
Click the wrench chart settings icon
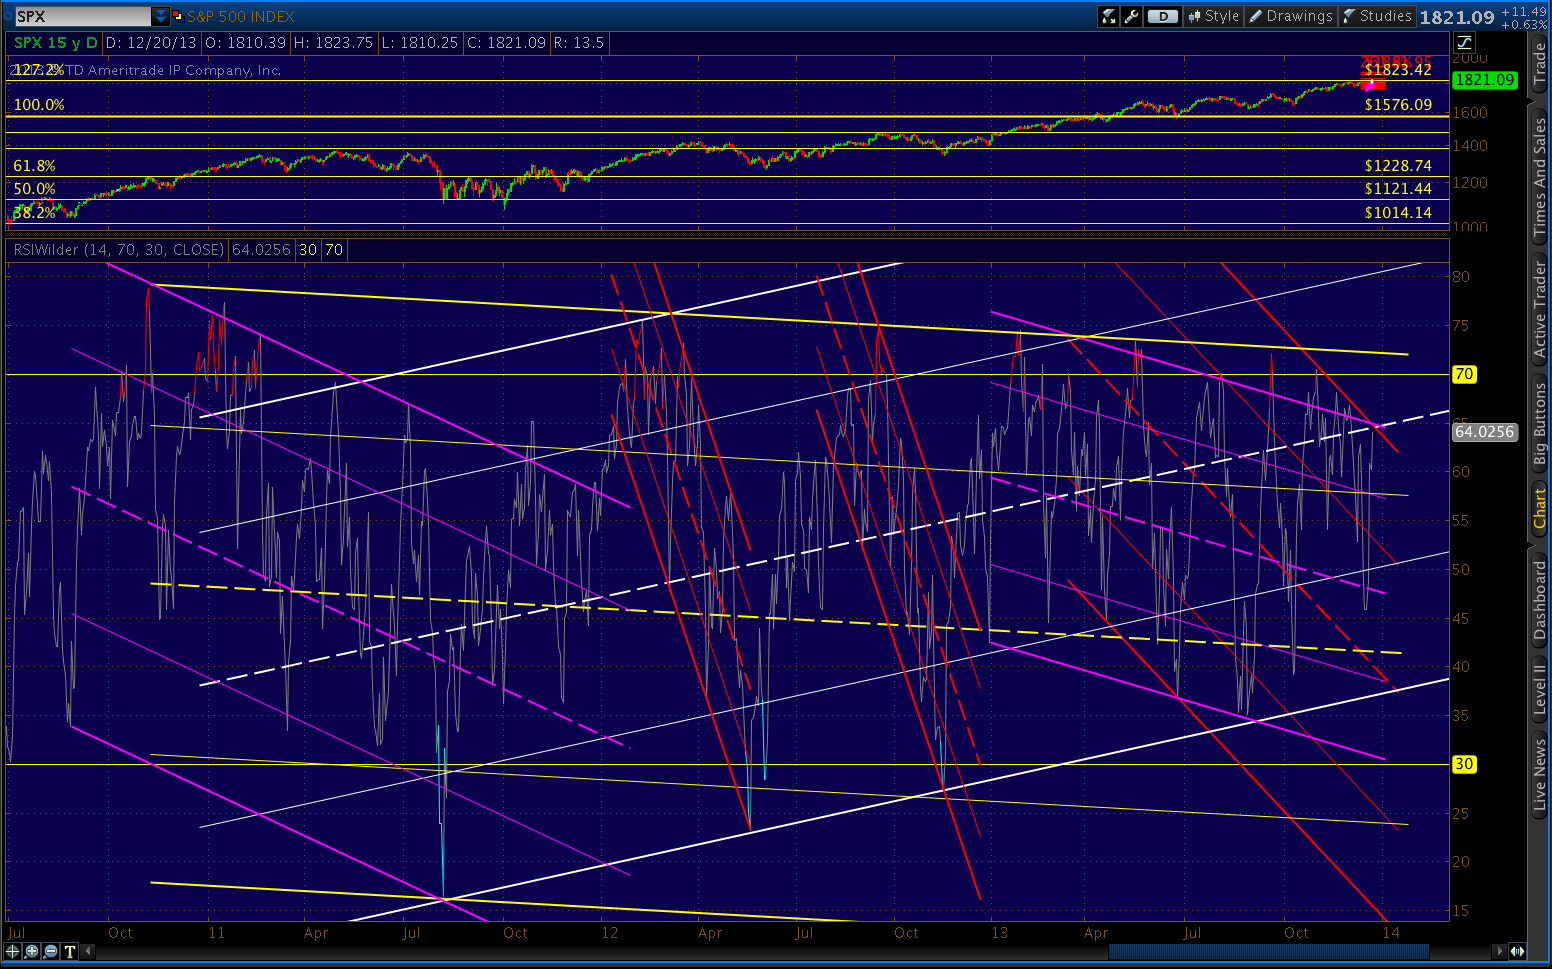point(1132,16)
